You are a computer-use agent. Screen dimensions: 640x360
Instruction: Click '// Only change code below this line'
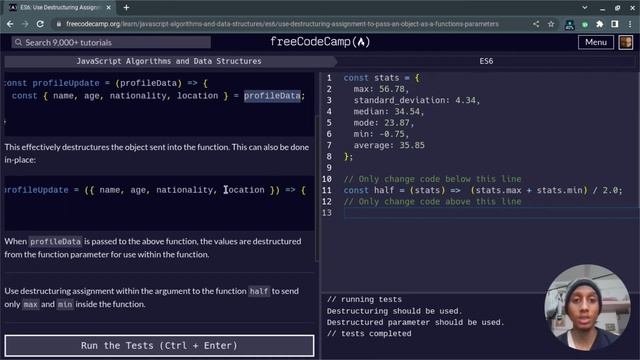(x=432, y=179)
